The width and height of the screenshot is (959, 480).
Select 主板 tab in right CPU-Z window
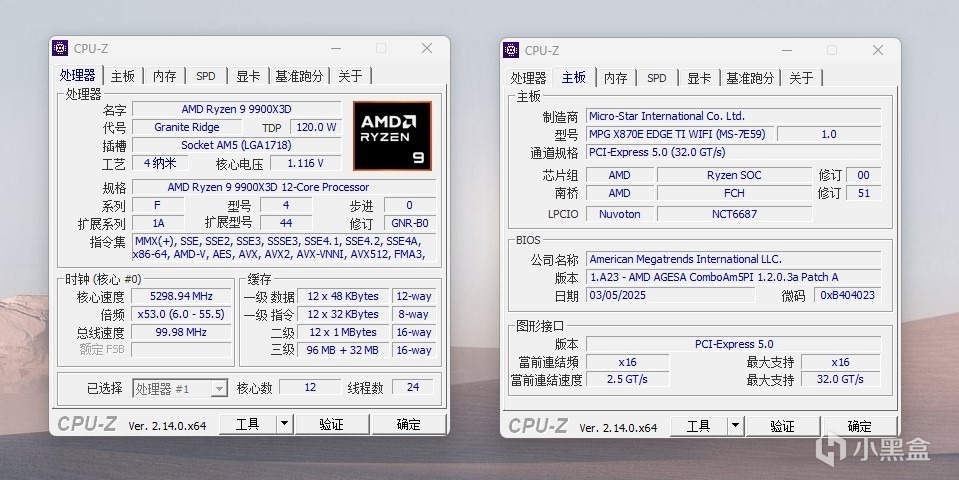pyautogui.click(x=574, y=77)
